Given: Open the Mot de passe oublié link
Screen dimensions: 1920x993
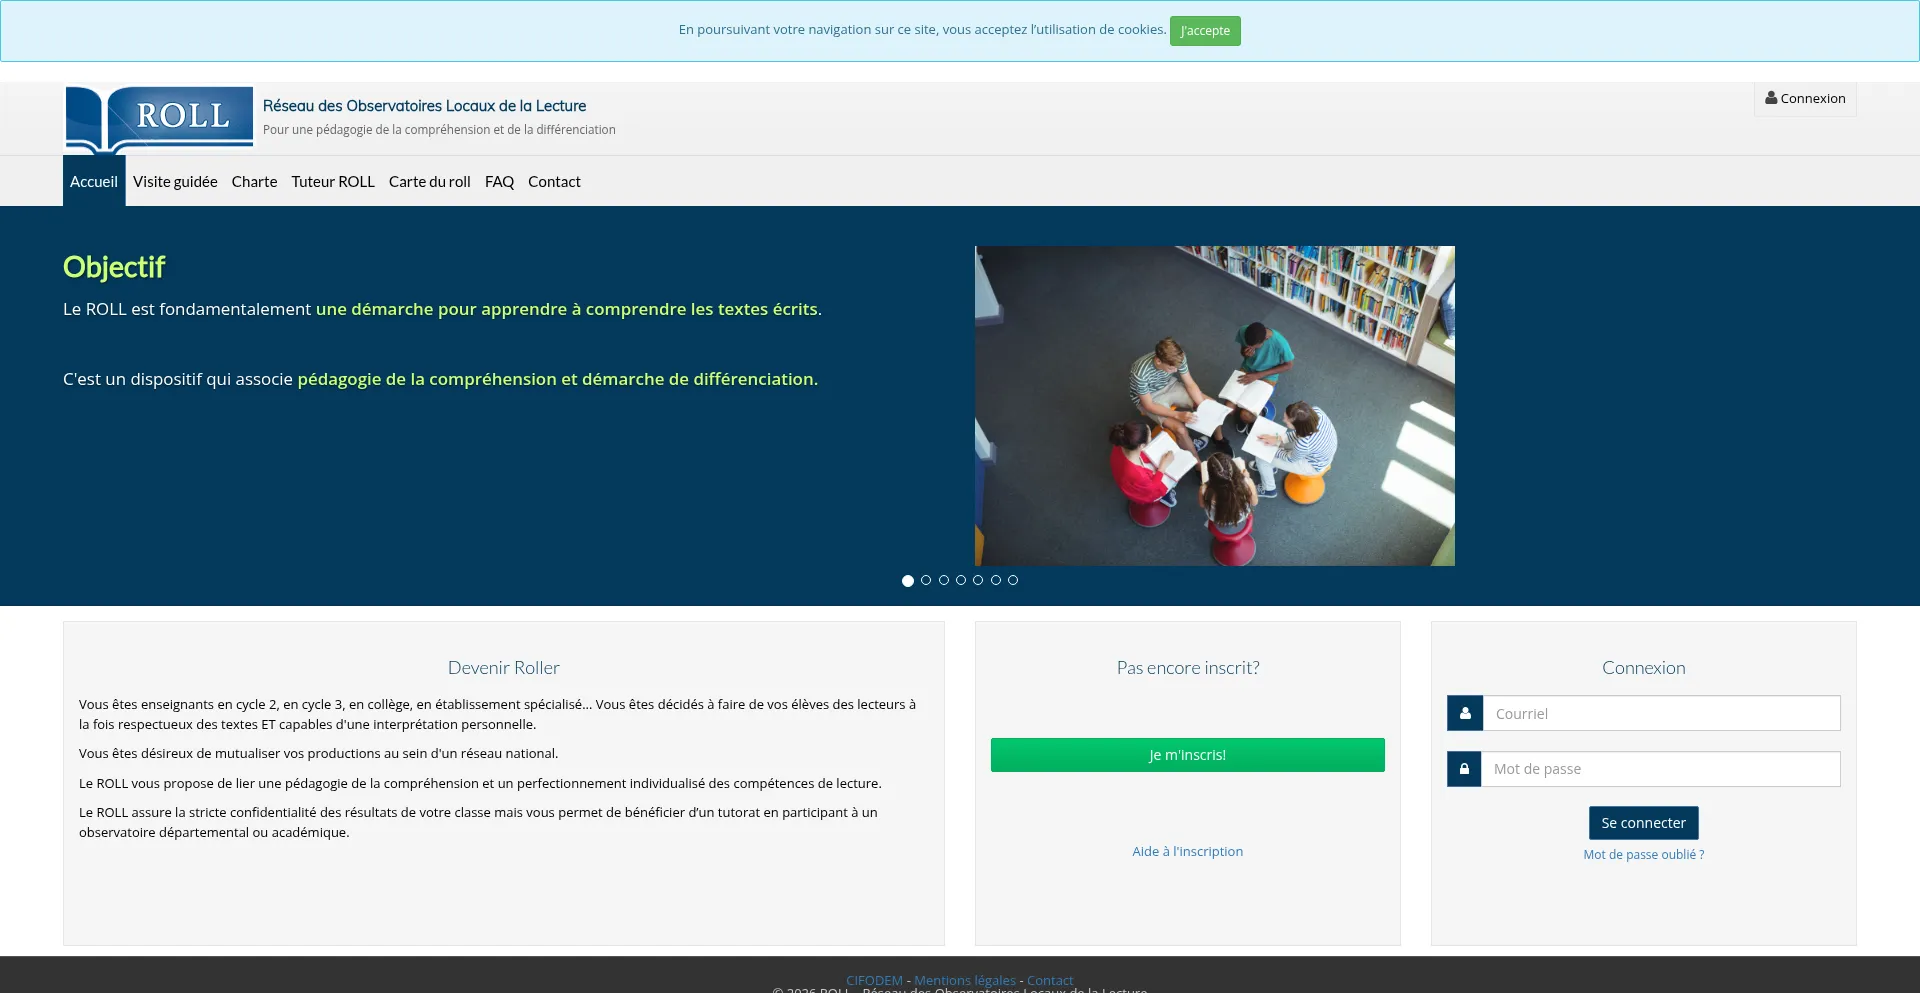Looking at the screenshot, I should click(1644, 854).
